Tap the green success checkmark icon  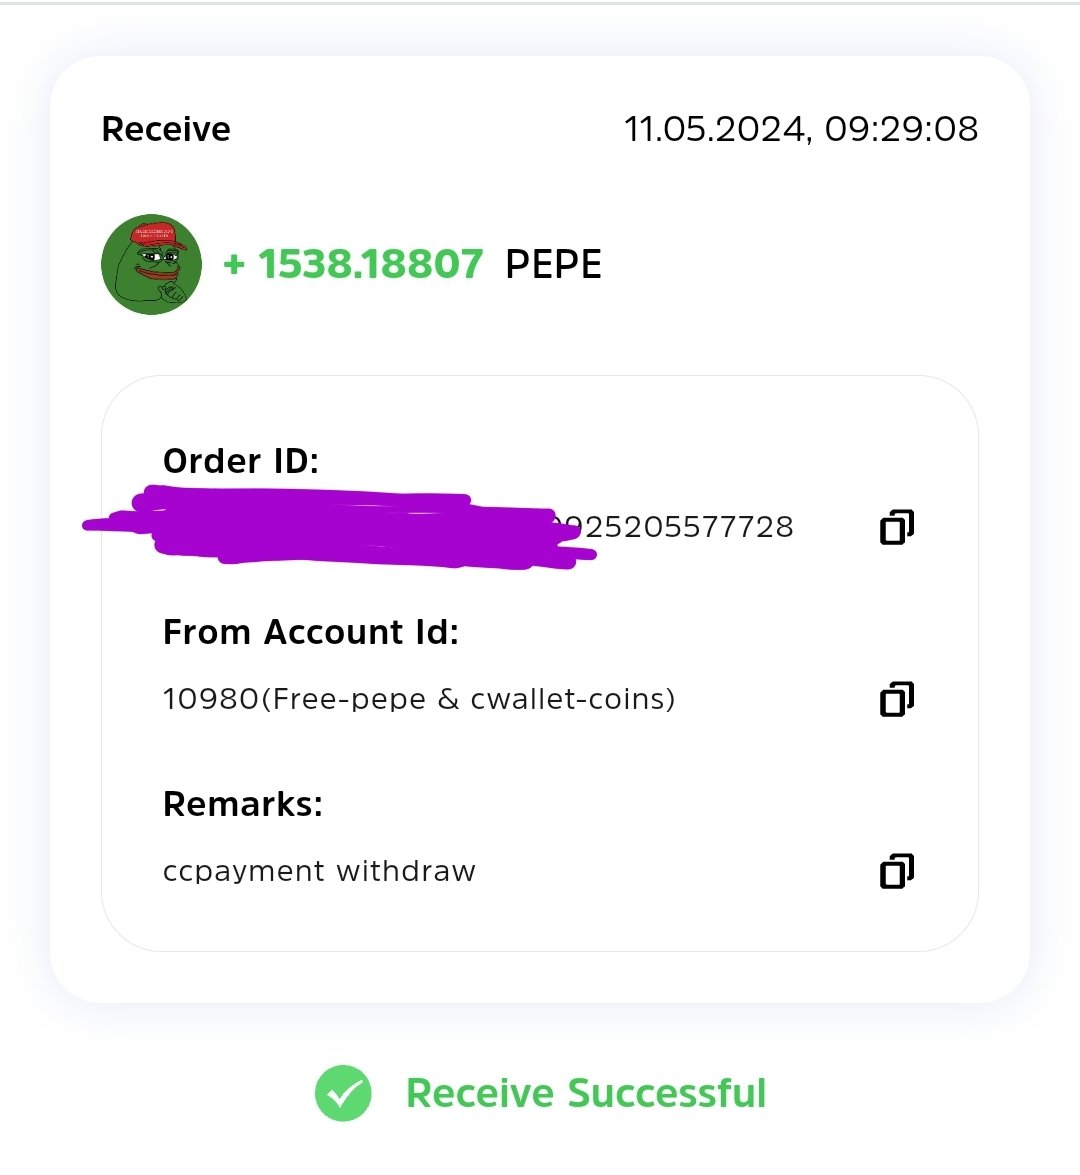[343, 1093]
